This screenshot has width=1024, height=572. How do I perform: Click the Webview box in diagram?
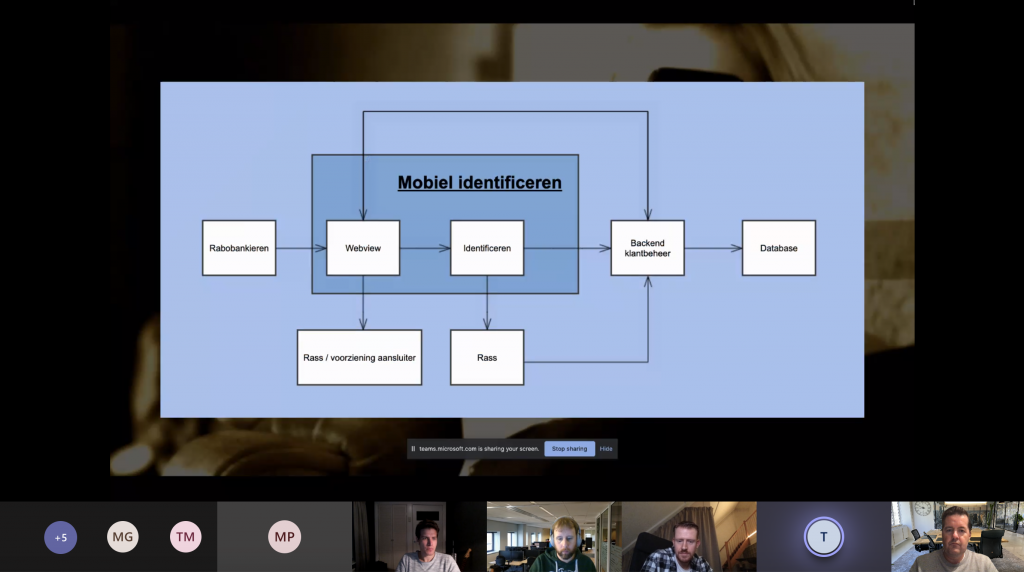click(x=363, y=248)
